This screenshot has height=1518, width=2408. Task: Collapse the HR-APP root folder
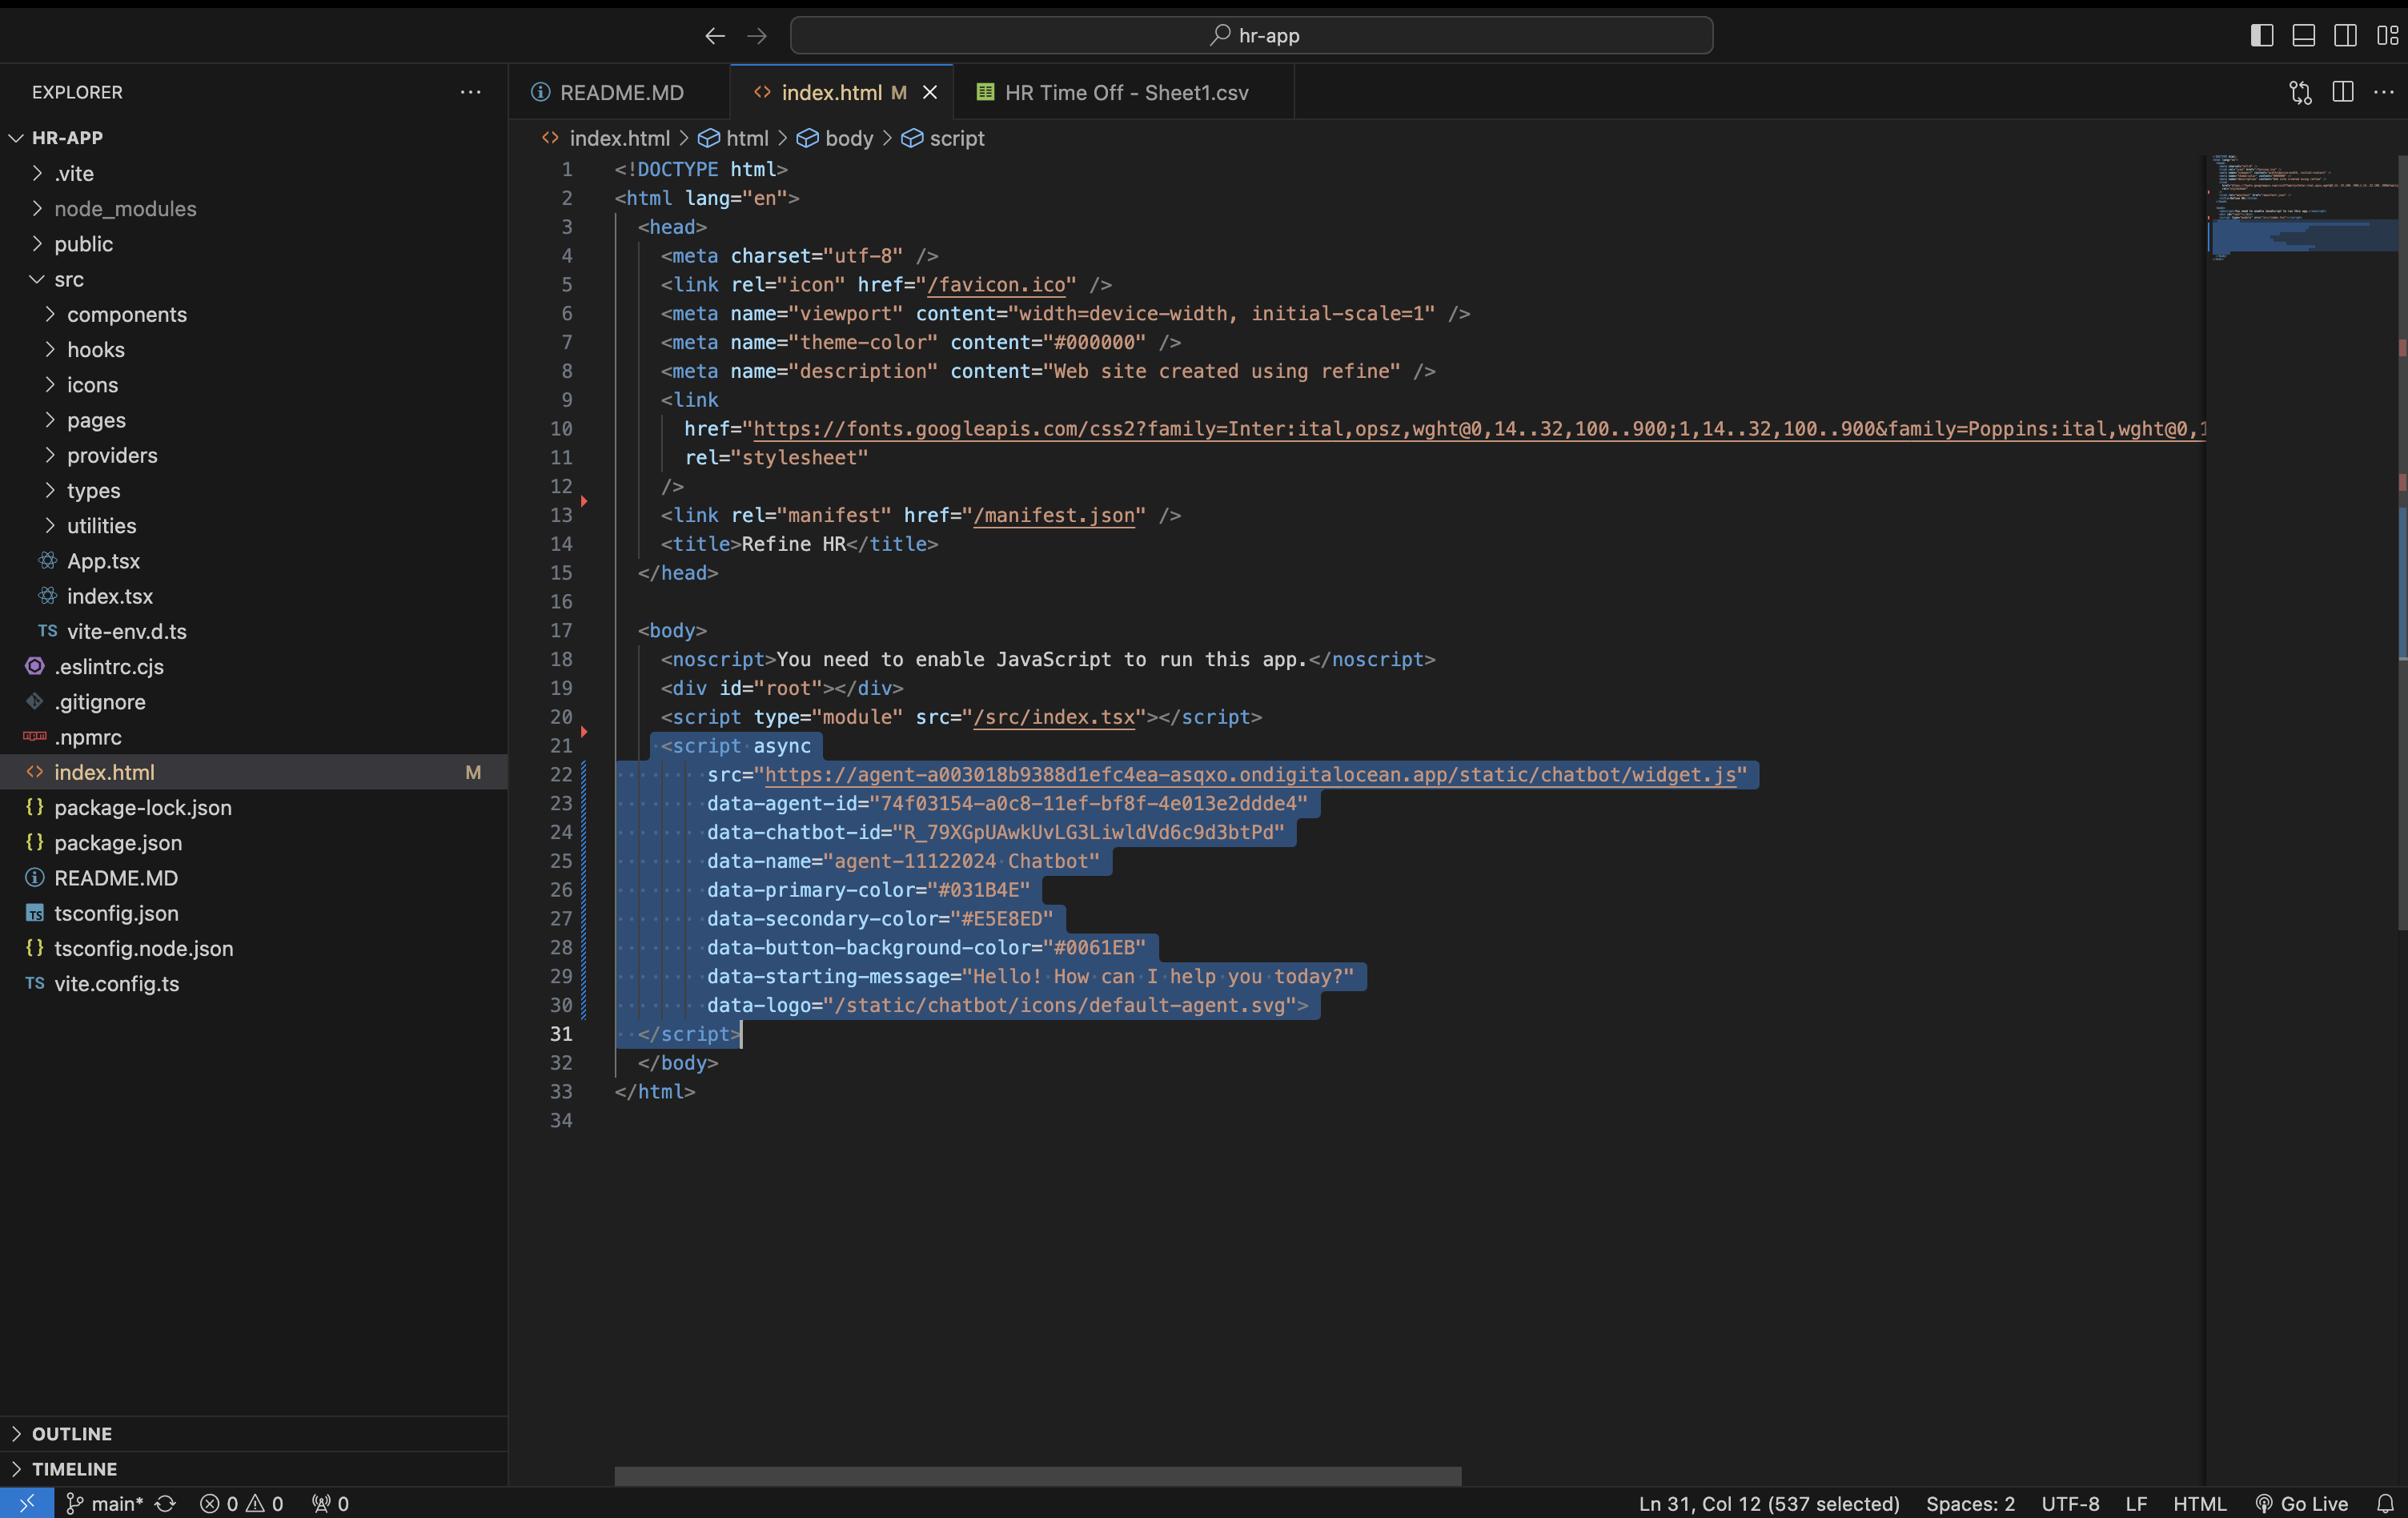(x=254, y=138)
